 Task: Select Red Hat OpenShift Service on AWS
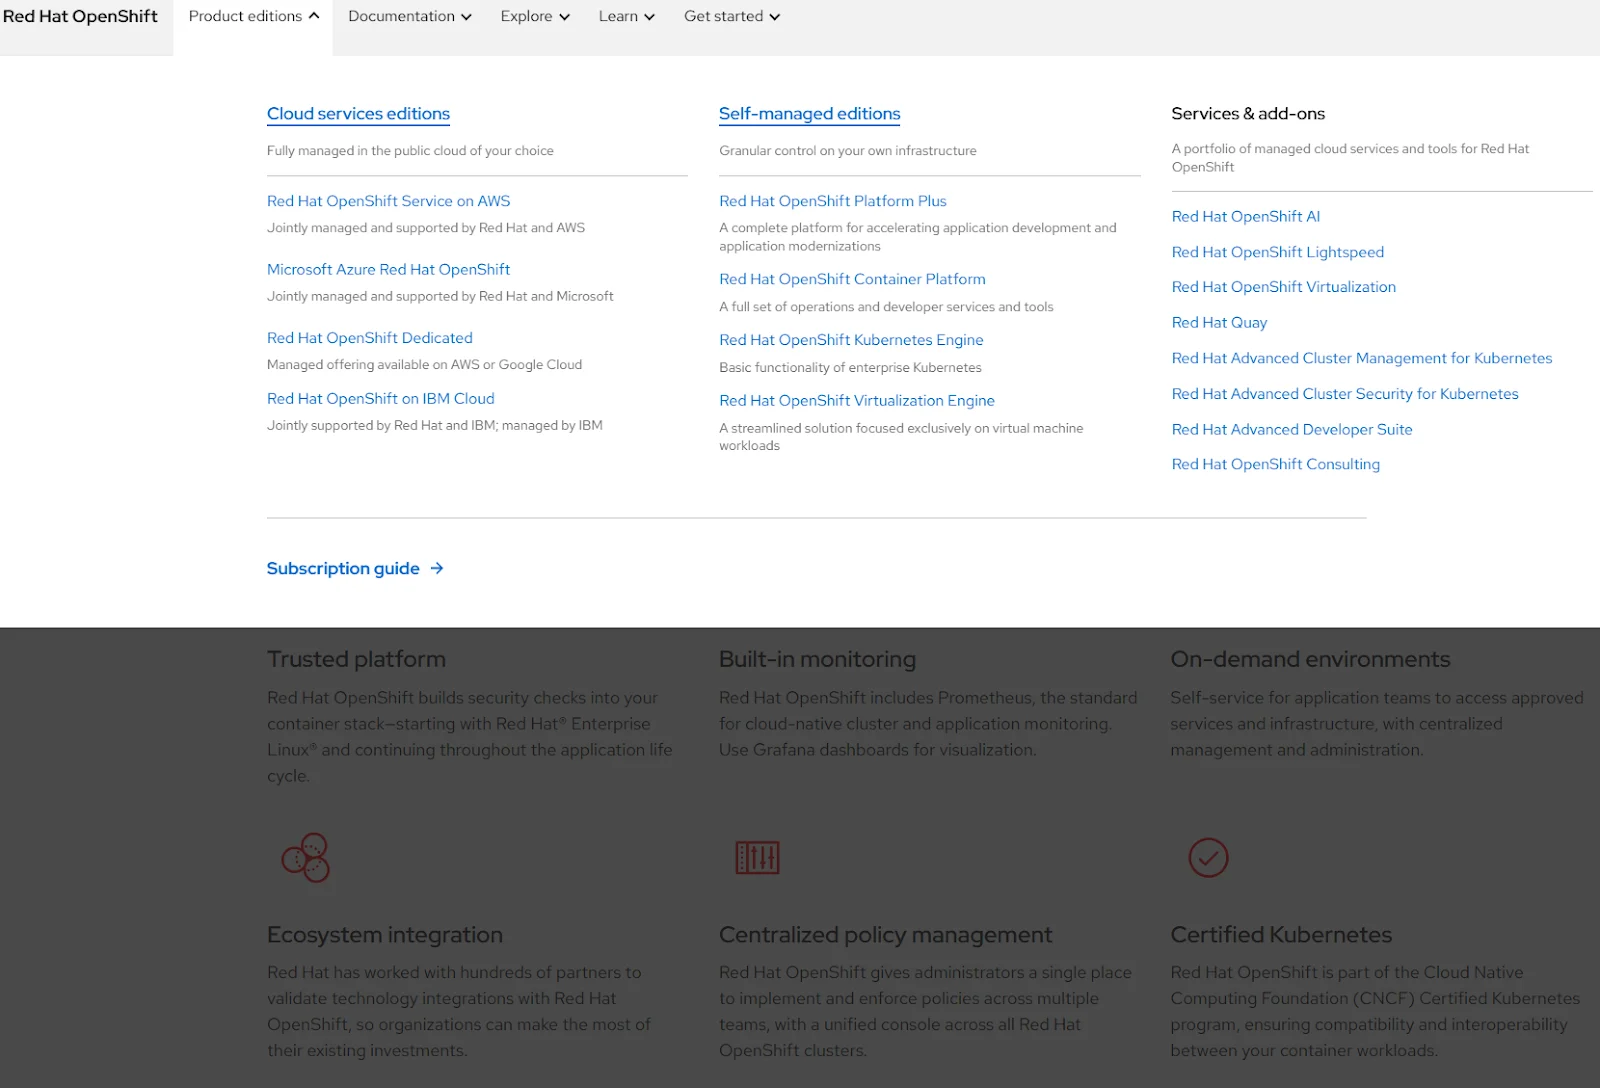click(x=388, y=201)
